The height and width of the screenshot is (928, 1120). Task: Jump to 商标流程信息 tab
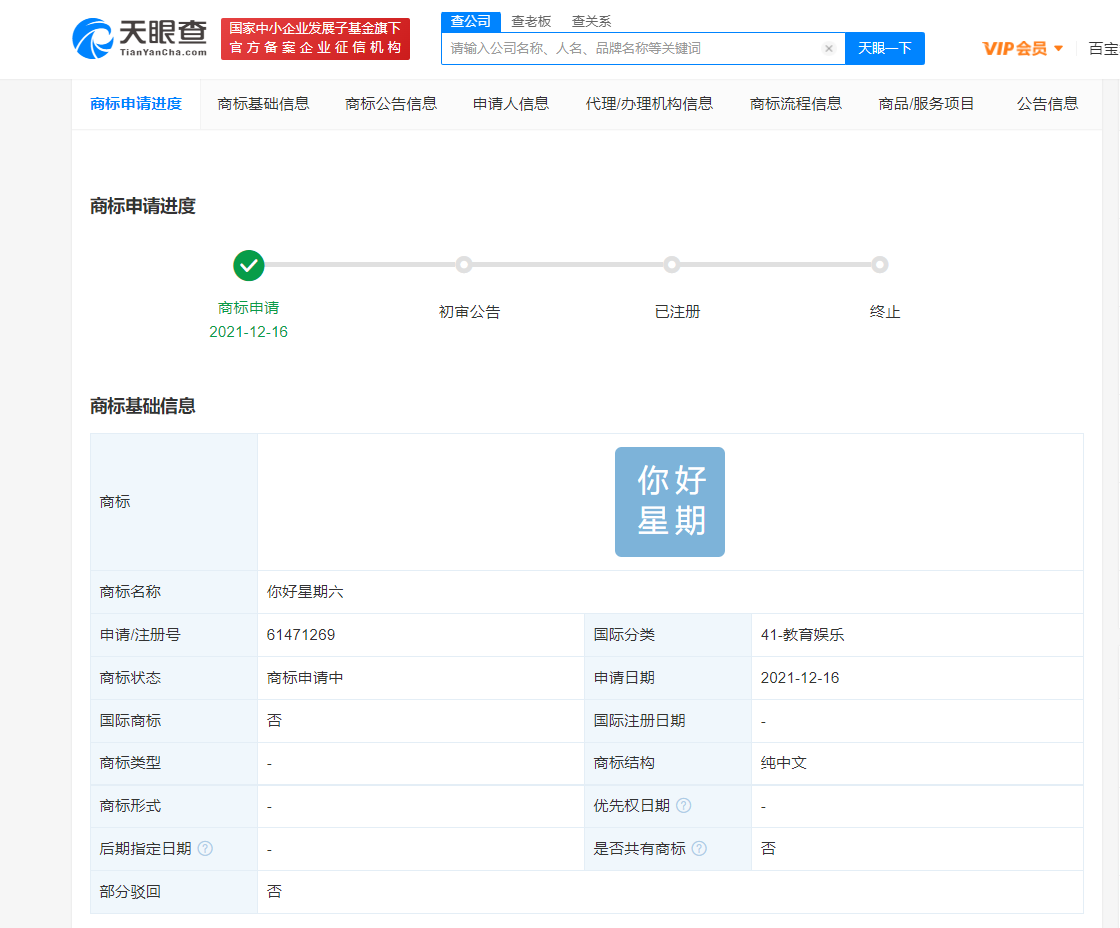[x=796, y=104]
